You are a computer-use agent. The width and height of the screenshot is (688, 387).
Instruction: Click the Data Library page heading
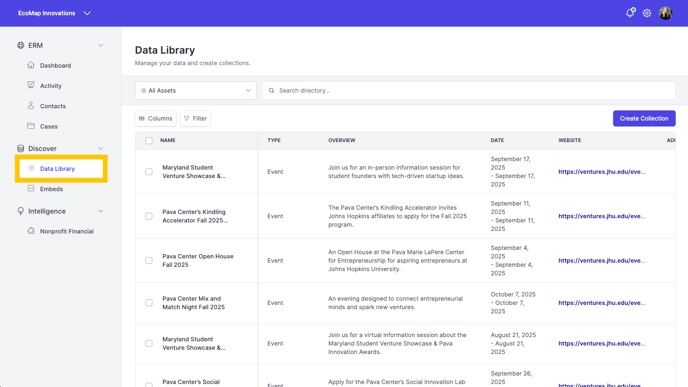(x=165, y=50)
